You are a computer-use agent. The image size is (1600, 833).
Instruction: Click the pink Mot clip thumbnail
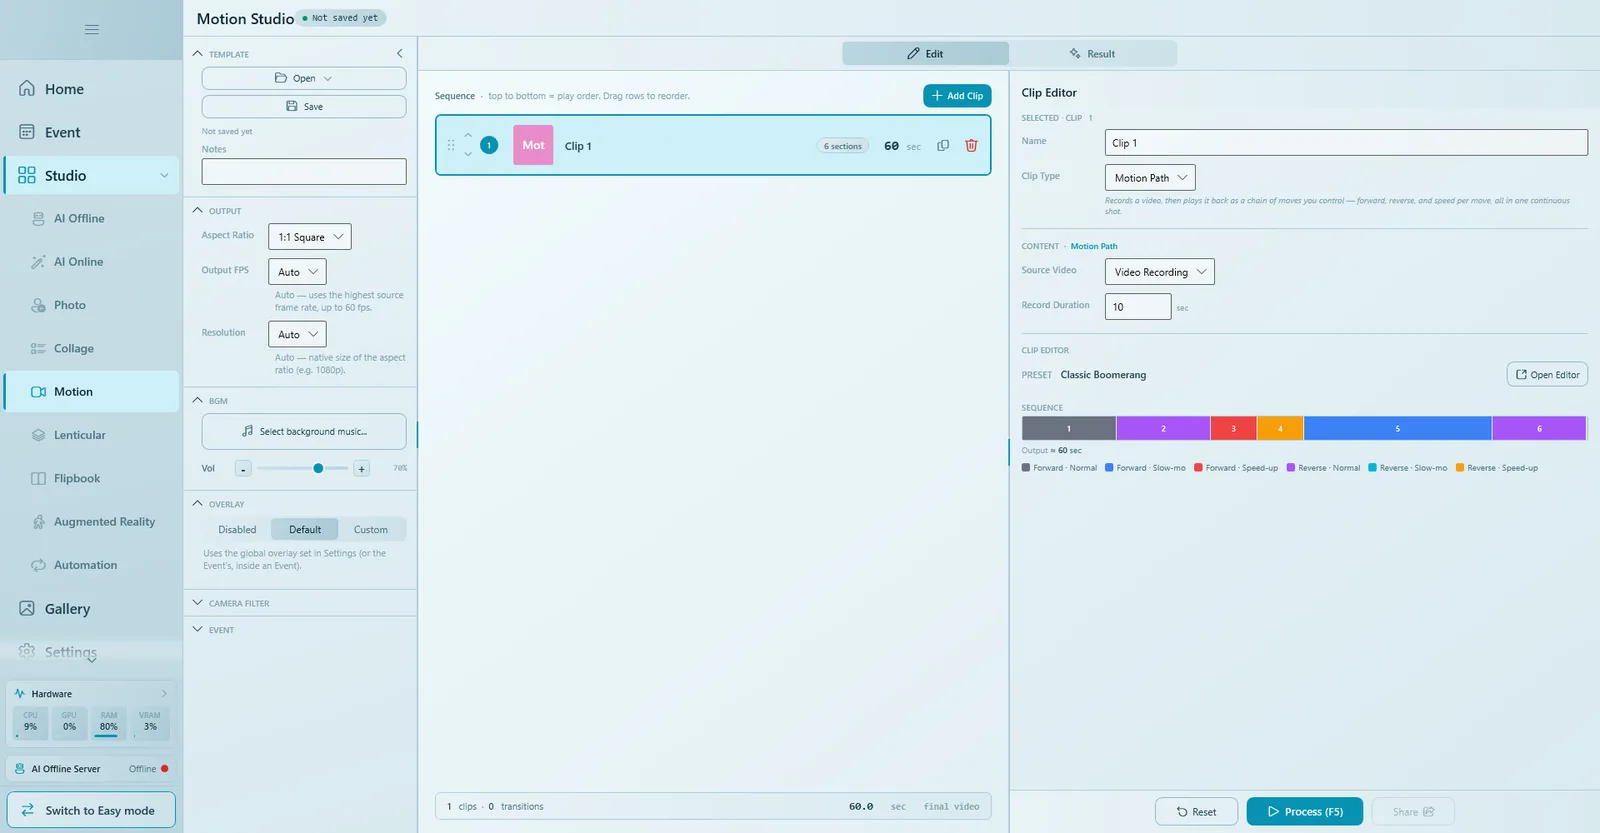533,145
